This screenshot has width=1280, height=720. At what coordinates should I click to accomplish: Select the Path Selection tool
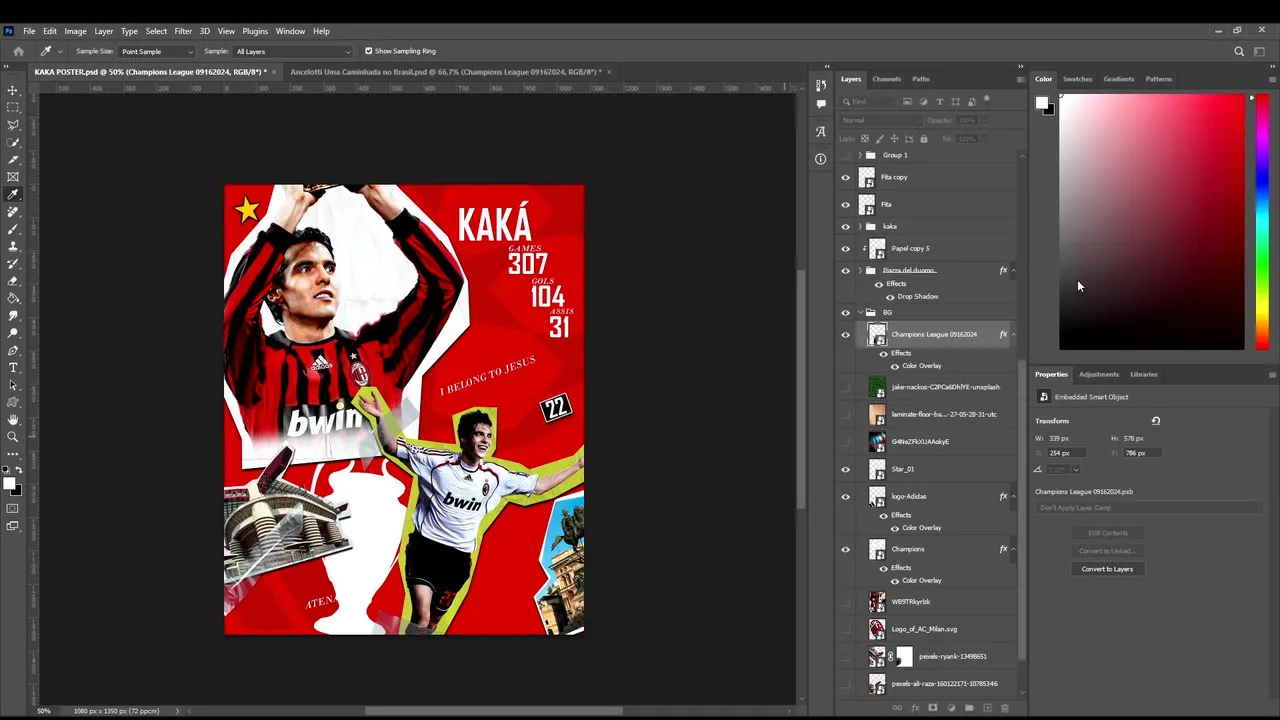pyautogui.click(x=13, y=385)
